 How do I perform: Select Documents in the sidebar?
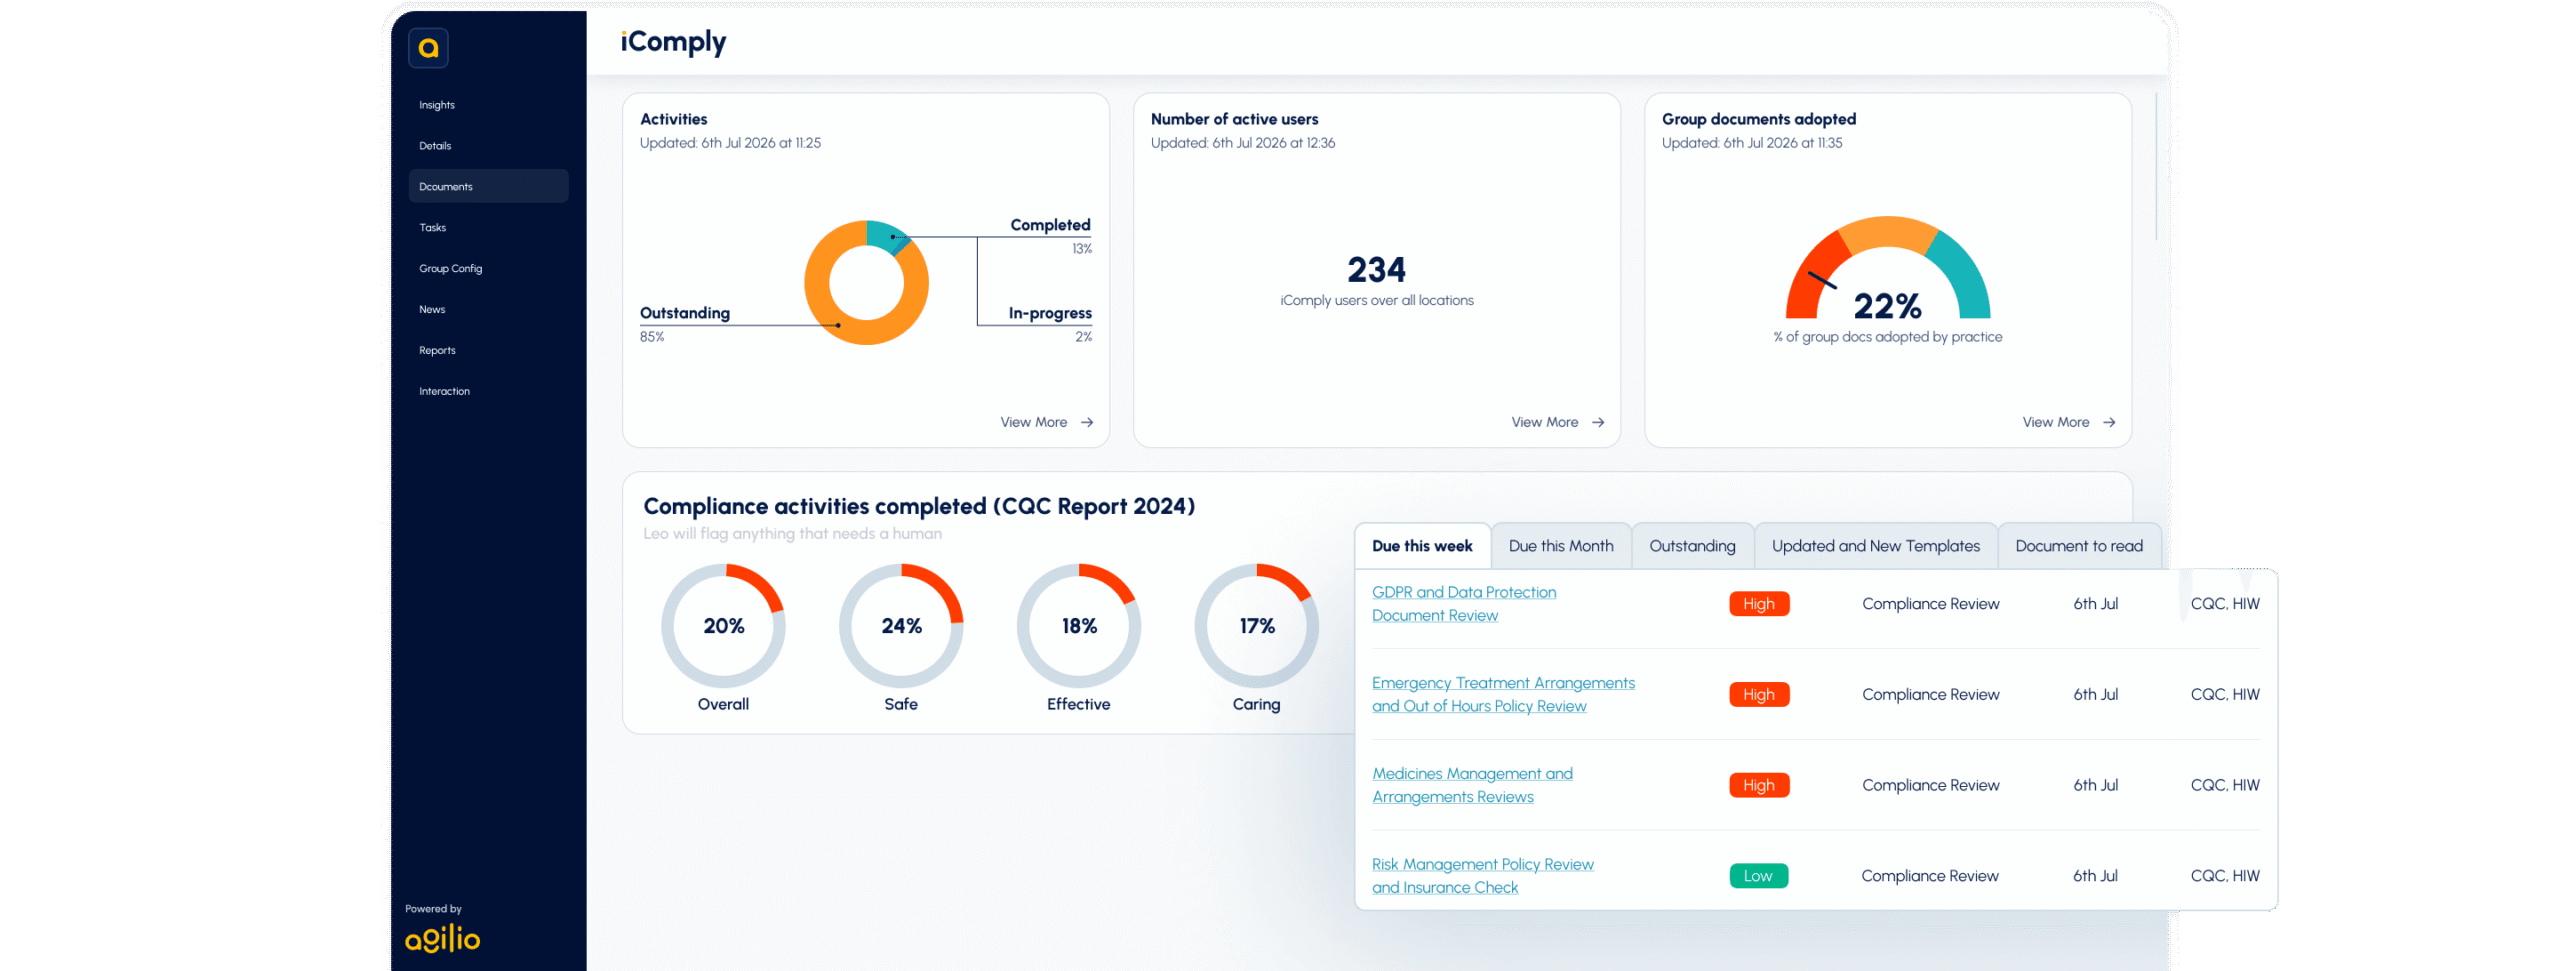(x=488, y=186)
